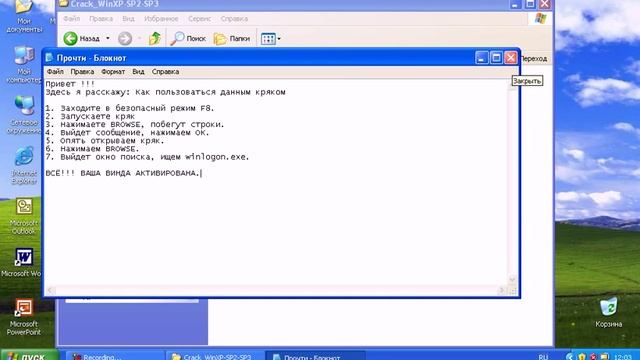Screen dimensions: 640x360
Task: Click the line mentioning winlogon.exe
Action: click(147, 157)
